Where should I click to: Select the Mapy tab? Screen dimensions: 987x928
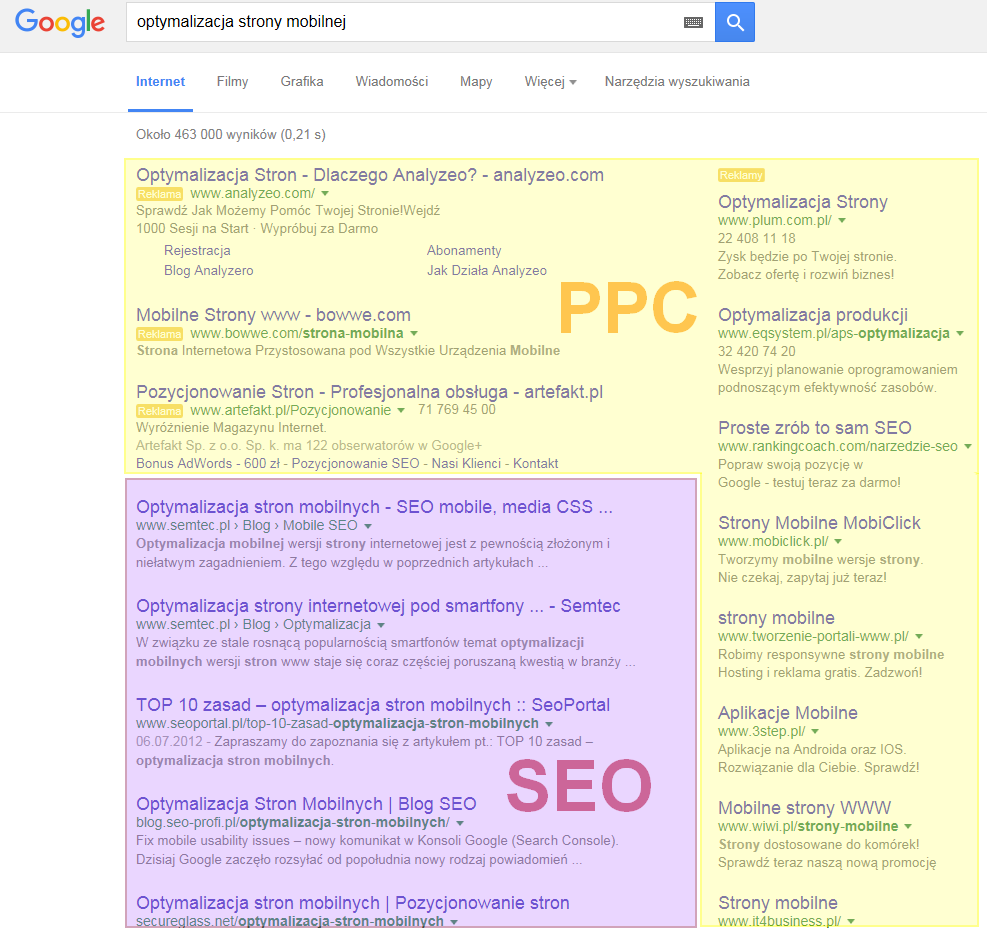(x=476, y=82)
